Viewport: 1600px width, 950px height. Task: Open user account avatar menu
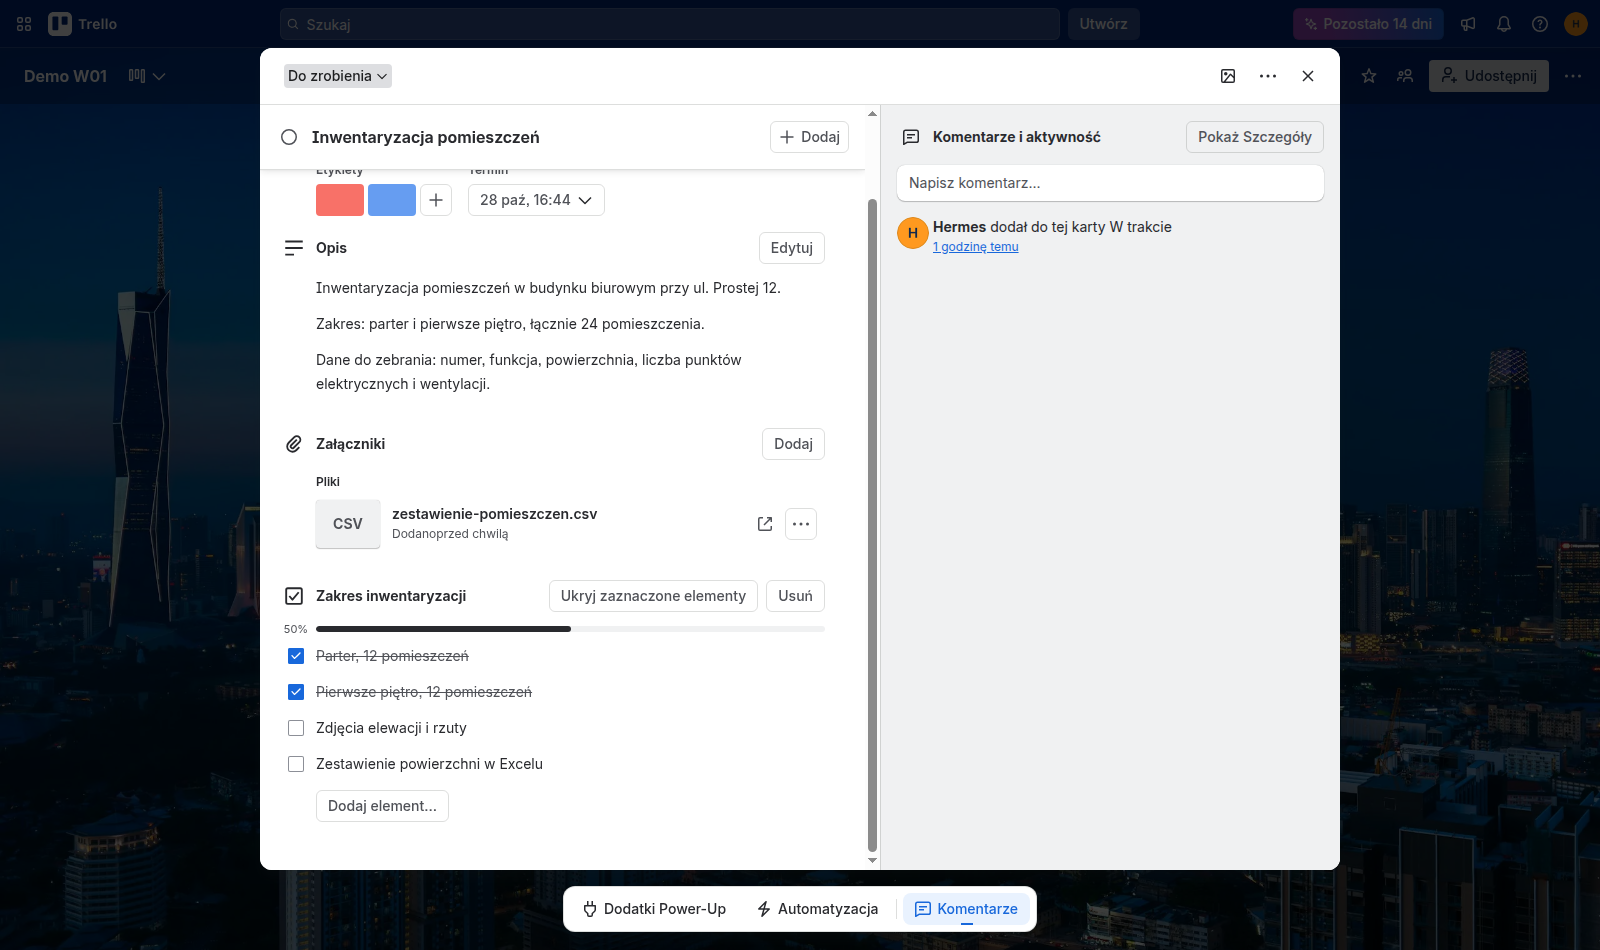pyautogui.click(x=1576, y=24)
